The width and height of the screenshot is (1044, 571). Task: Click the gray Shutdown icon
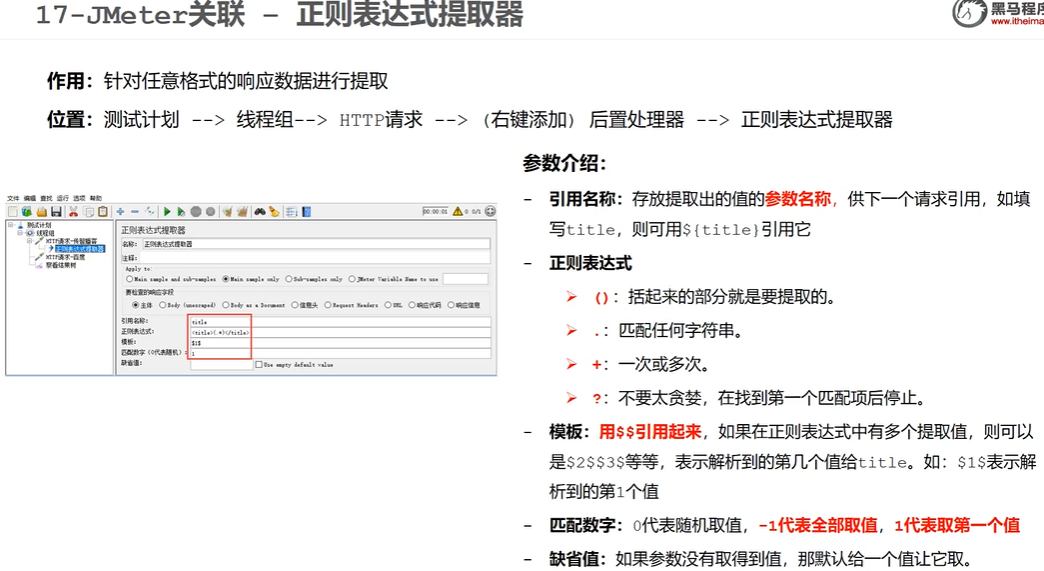(210, 212)
